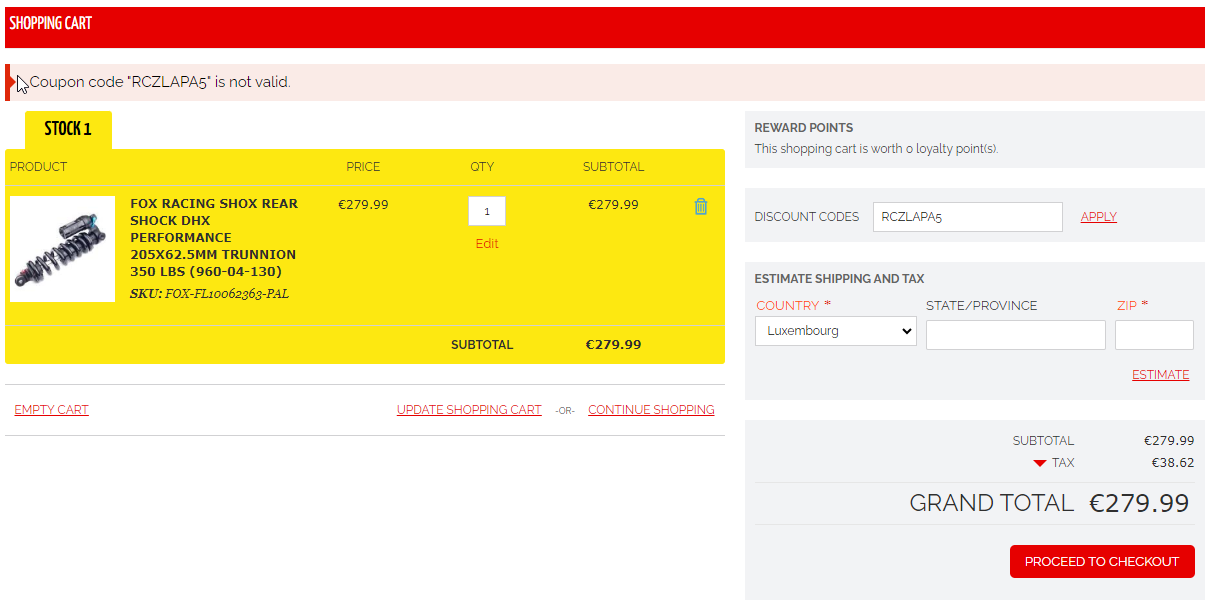Click into the discount codes field
Image resolution: width=1210 pixels, height=610 pixels.
coord(966,217)
